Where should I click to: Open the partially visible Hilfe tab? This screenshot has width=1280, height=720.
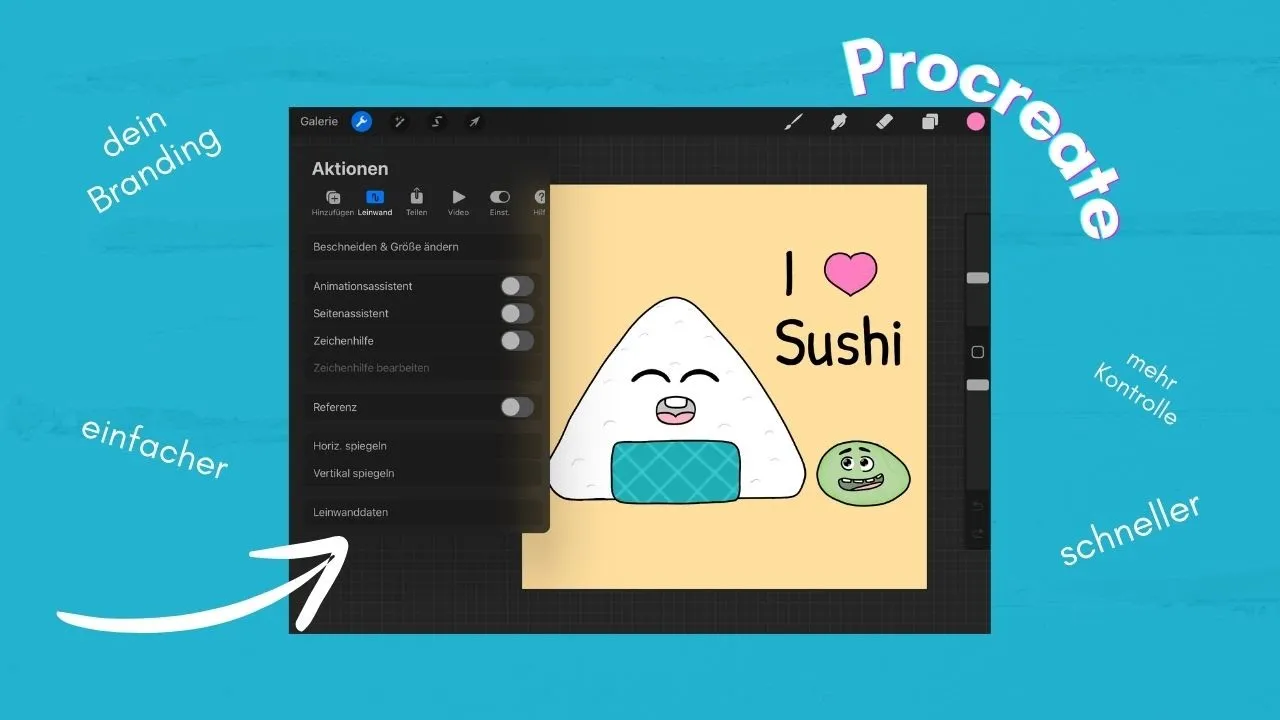coord(540,203)
